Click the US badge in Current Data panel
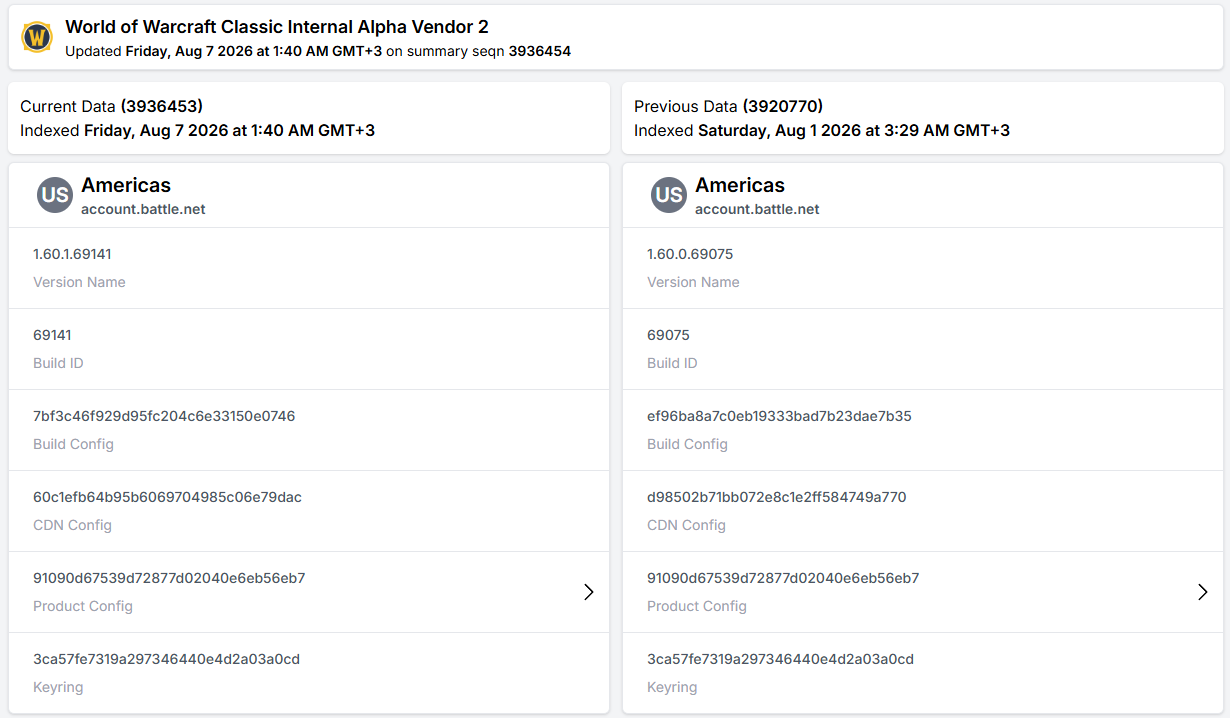Screen dimensions: 1230x718 [55, 195]
